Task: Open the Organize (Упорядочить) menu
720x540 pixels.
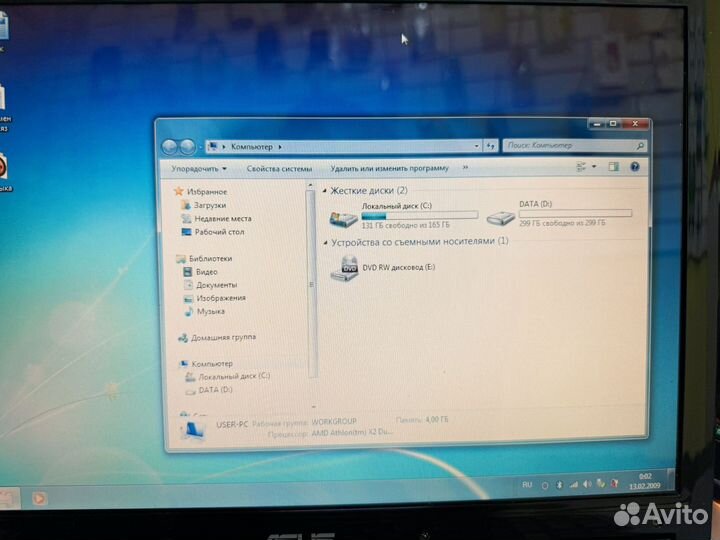Action: point(199,169)
